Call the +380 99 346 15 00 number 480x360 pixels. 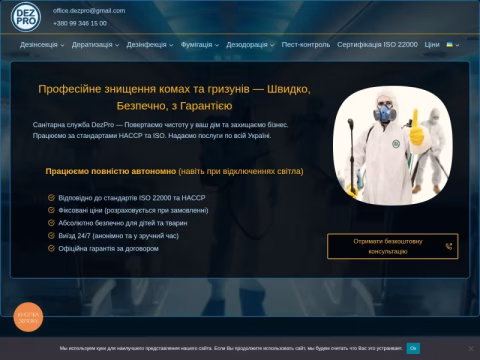click(x=80, y=23)
